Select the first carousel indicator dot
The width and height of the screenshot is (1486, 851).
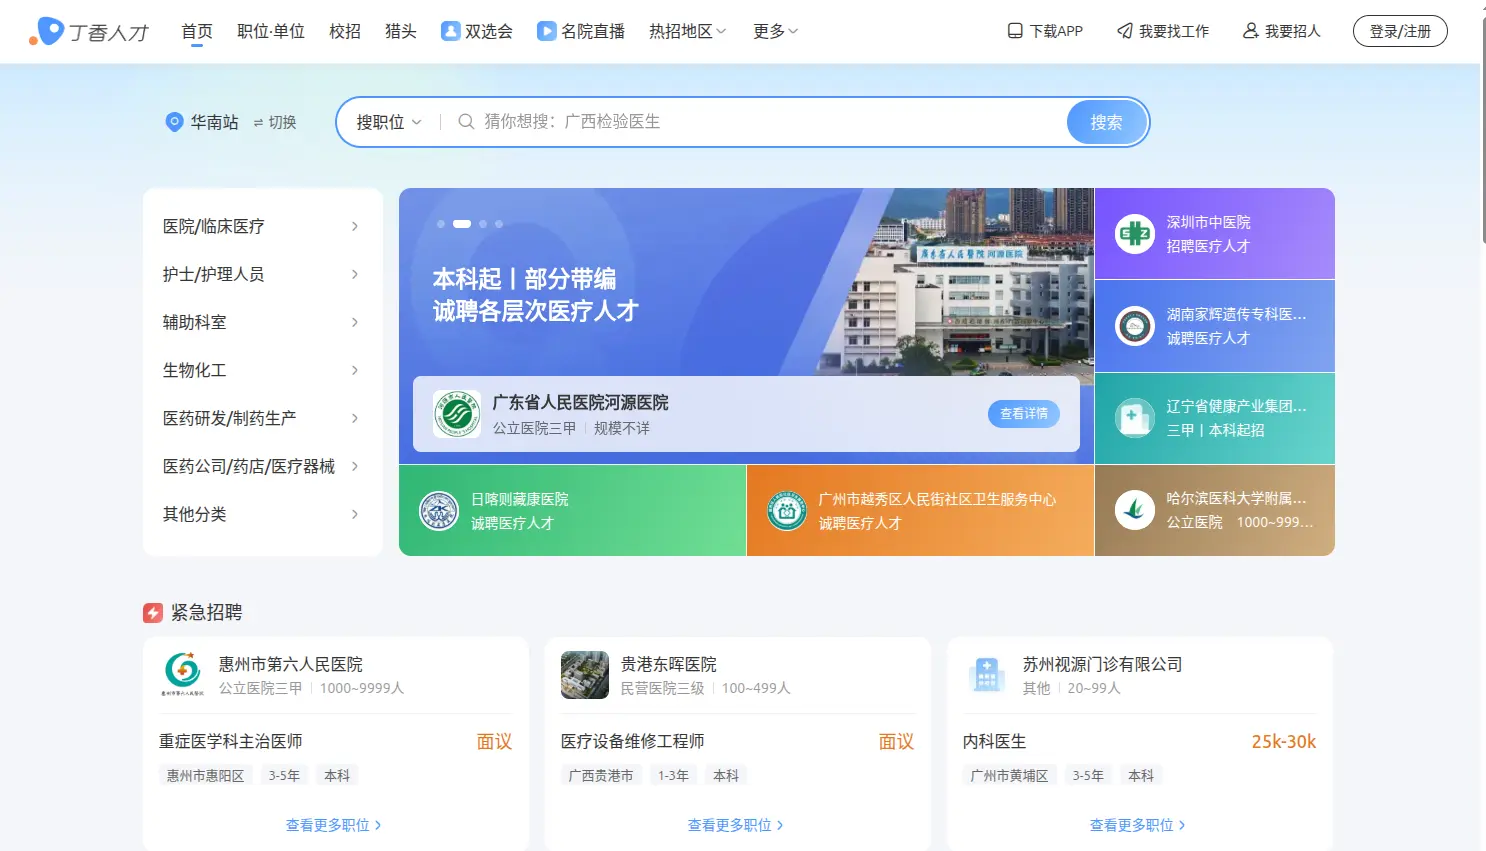pyautogui.click(x=441, y=224)
